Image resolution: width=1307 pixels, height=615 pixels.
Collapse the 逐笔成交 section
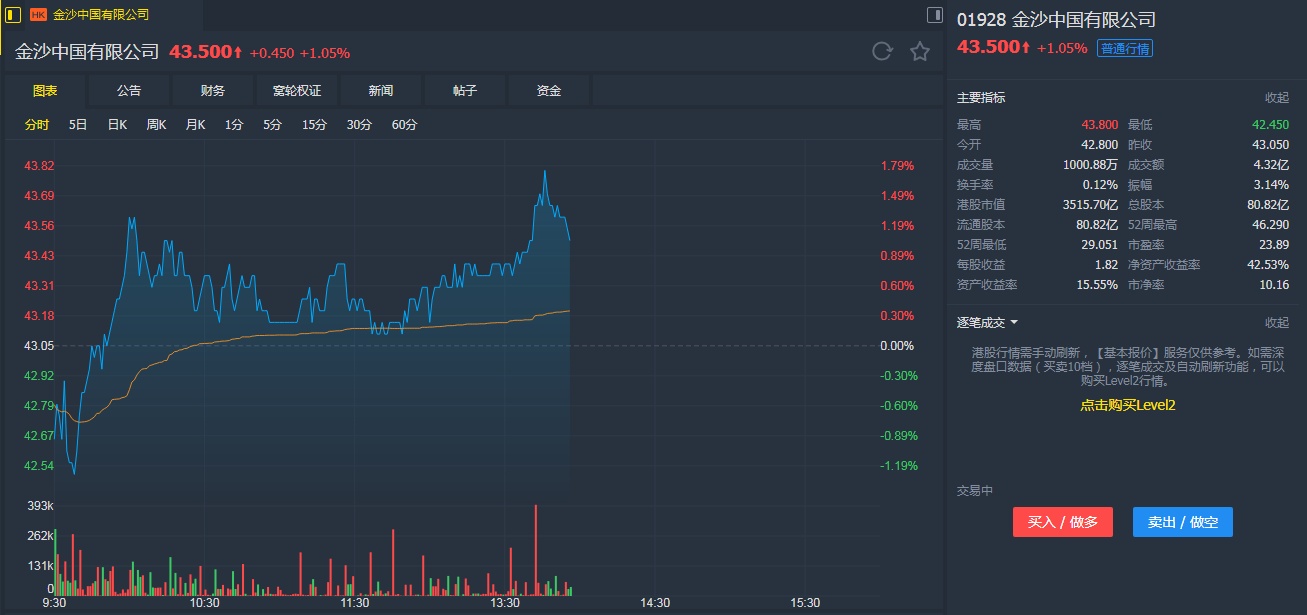coord(1276,322)
